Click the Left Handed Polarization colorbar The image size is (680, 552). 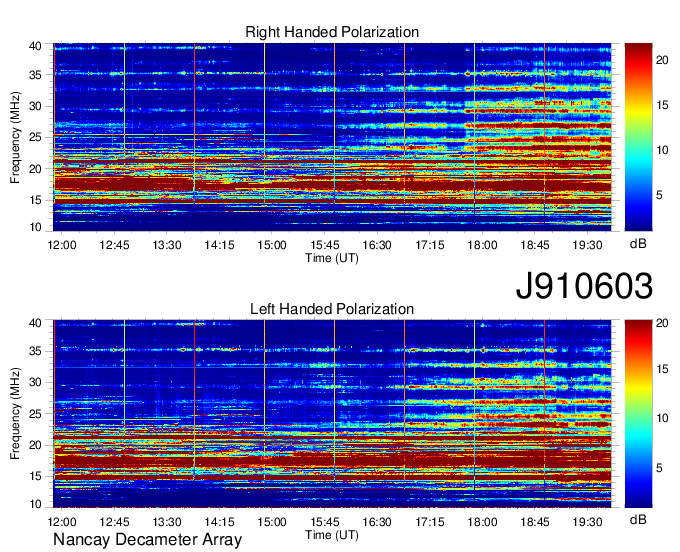(638, 414)
